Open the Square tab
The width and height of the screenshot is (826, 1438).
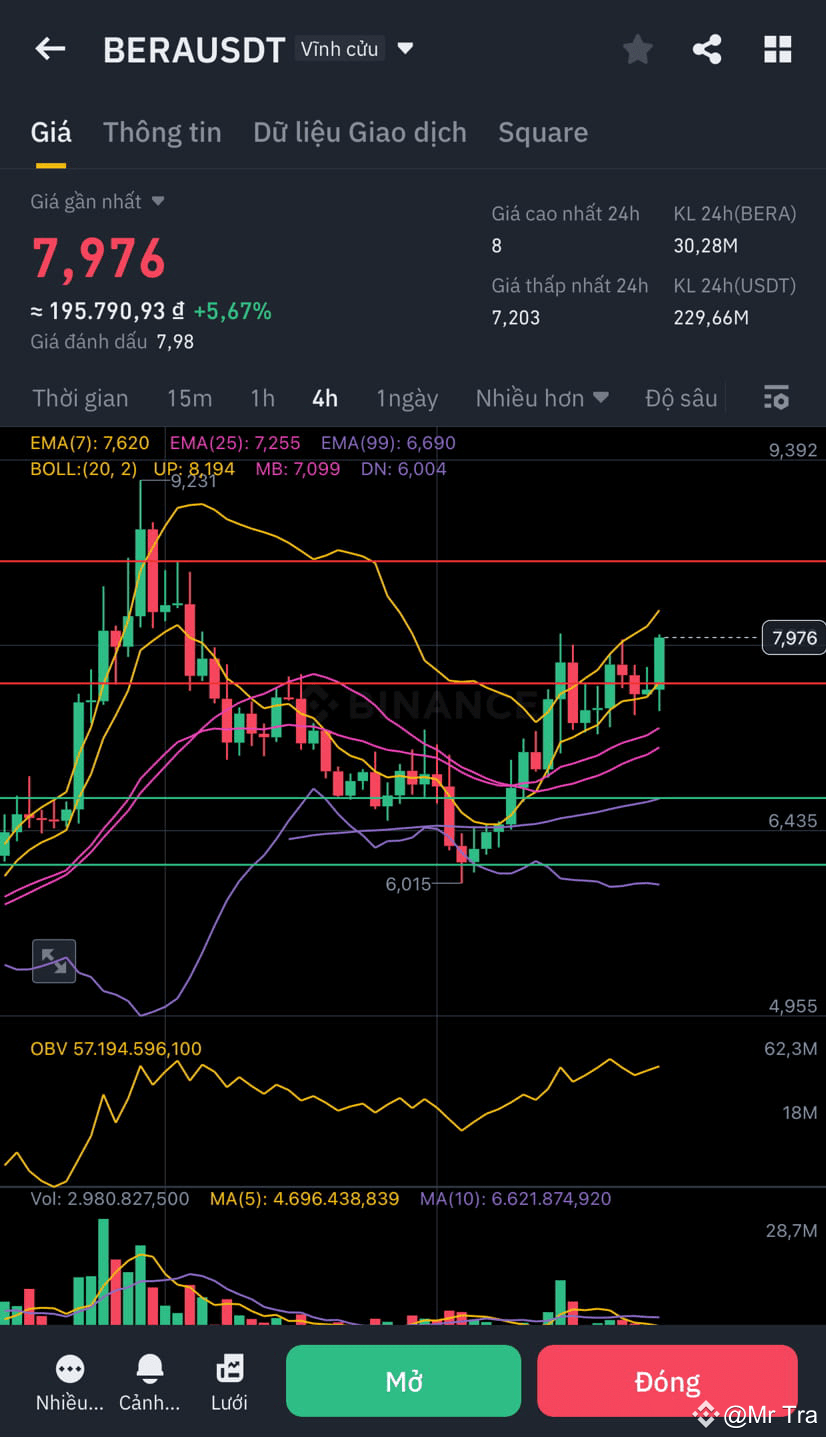[543, 131]
